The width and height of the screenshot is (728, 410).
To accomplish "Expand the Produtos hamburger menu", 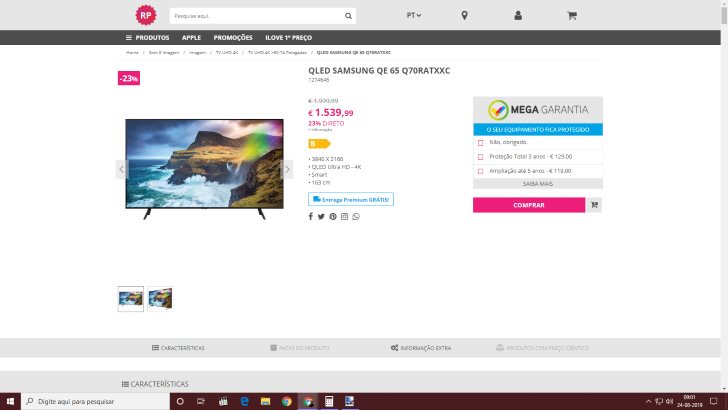I will [x=147, y=38].
